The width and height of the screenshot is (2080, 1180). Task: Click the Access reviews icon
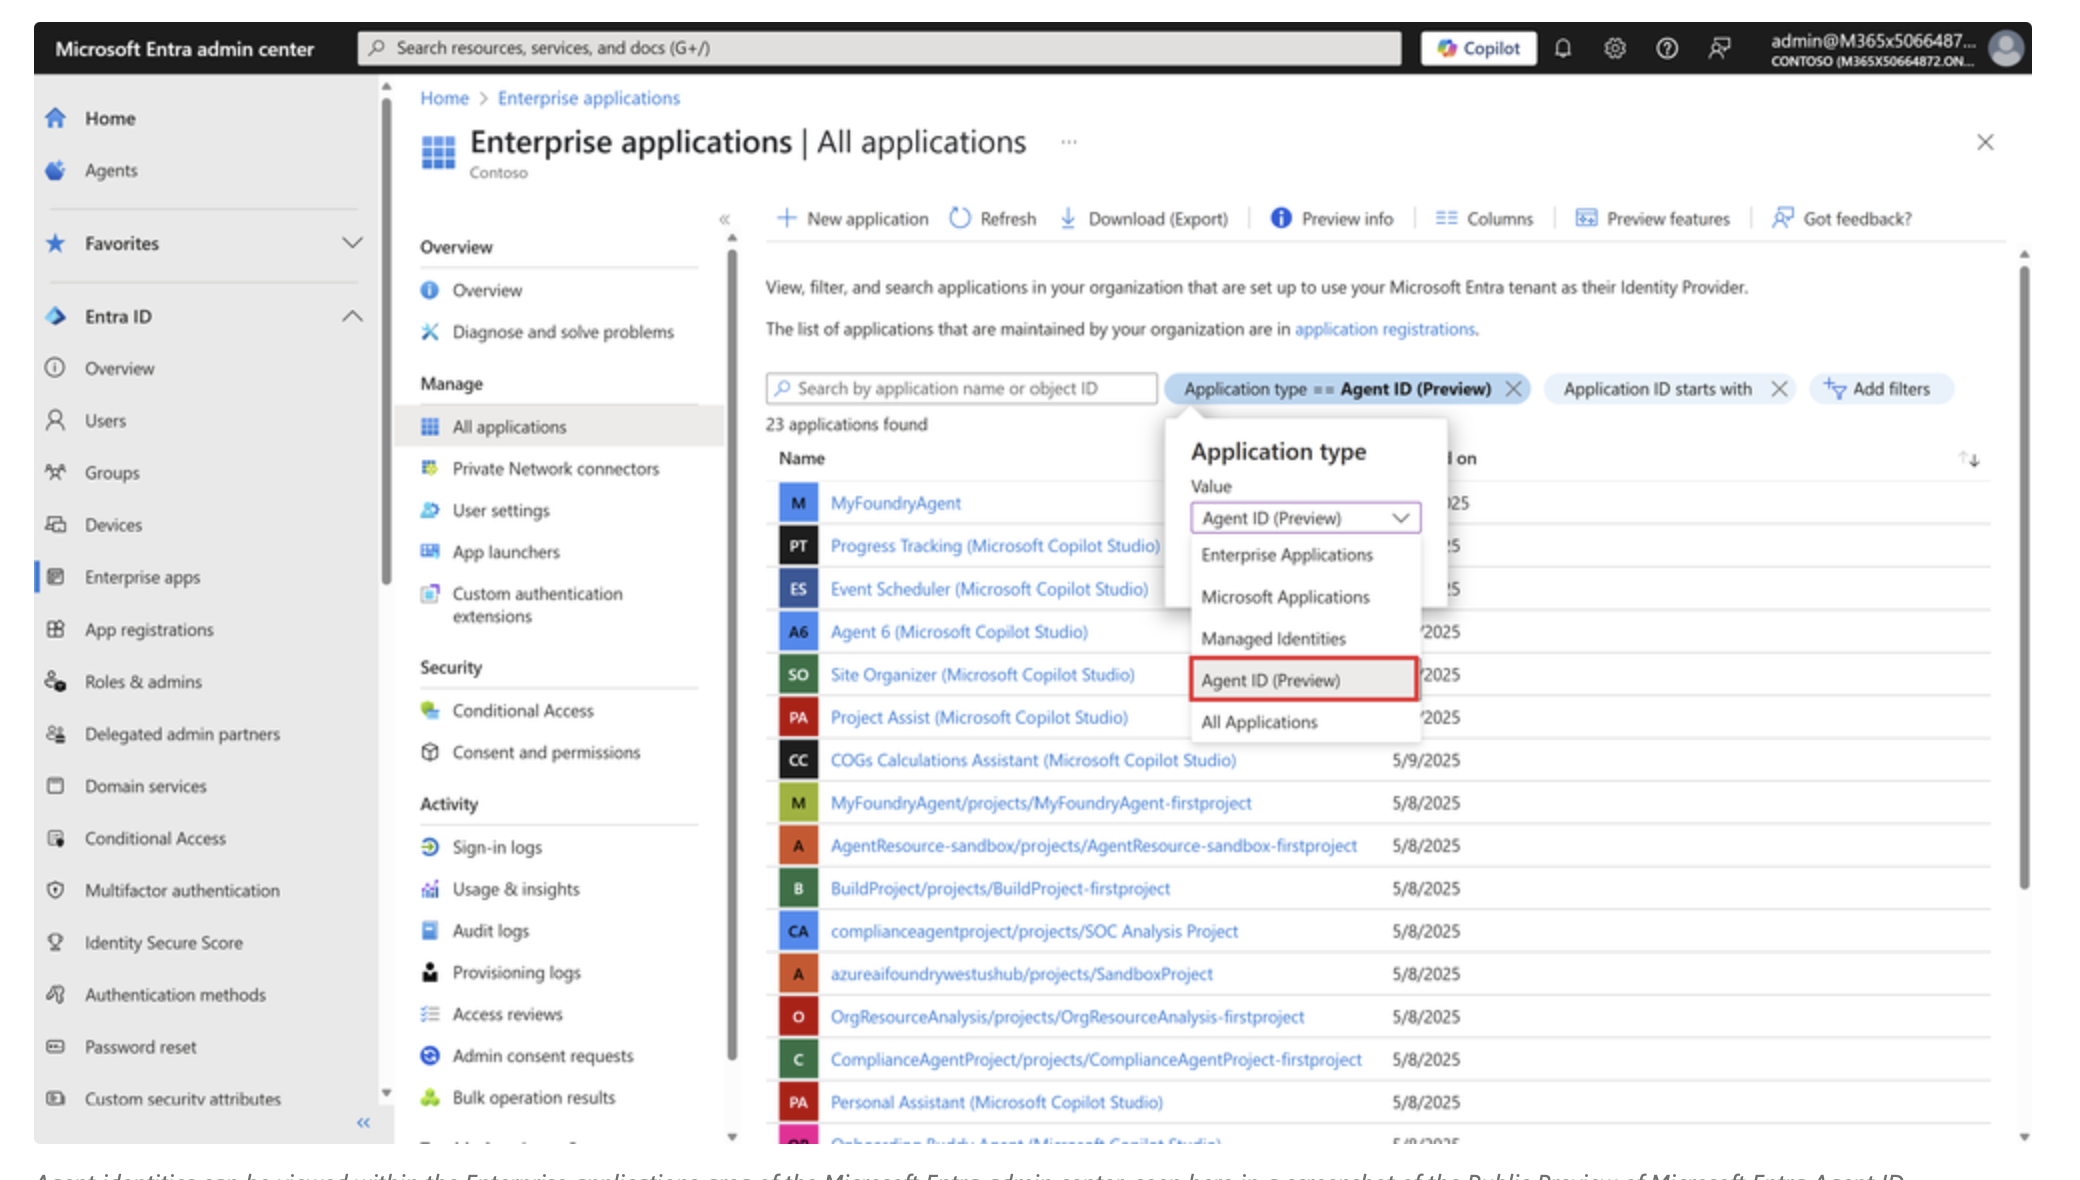430,1014
